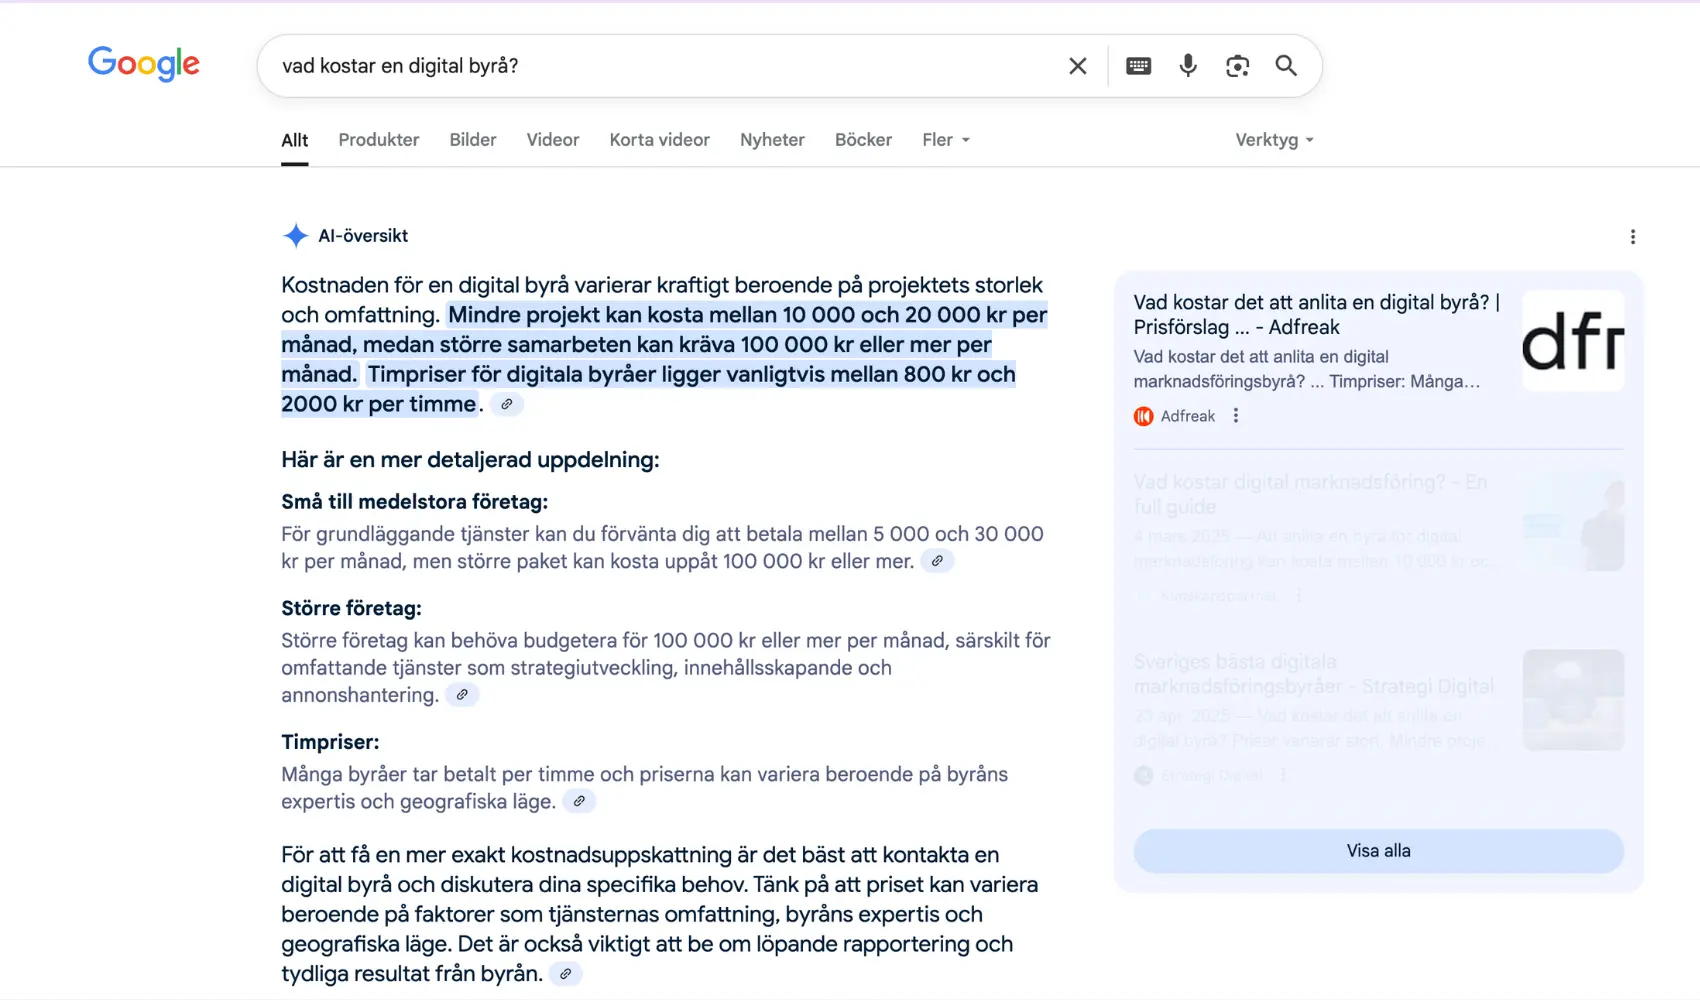Open 'Vad kostar digital marknadsföring?' guide link

[x=1311, y=494]
